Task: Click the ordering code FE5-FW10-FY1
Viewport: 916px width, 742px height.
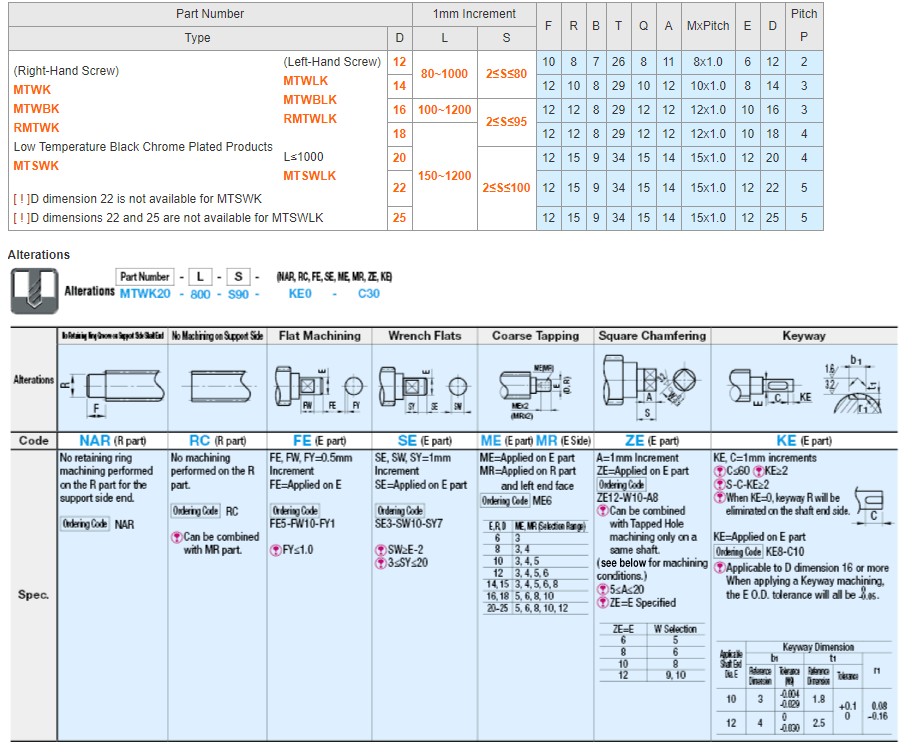Action: click(x=302, y=524)
